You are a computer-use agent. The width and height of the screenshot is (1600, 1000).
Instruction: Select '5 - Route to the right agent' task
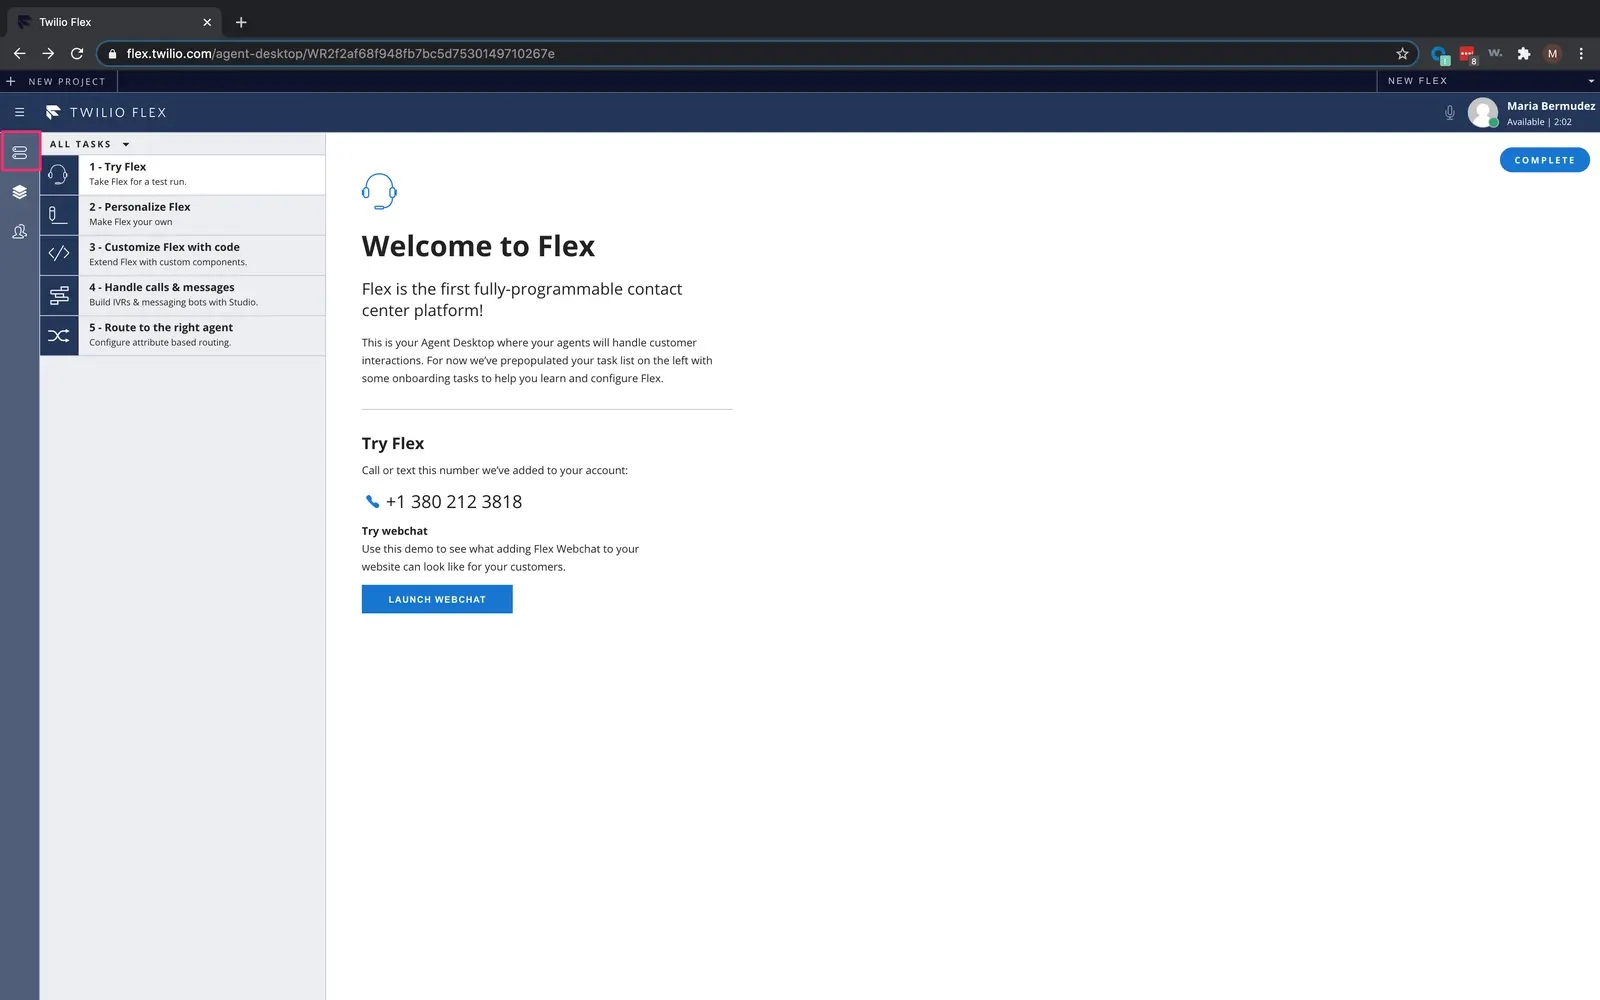click(x=182, y=335)
